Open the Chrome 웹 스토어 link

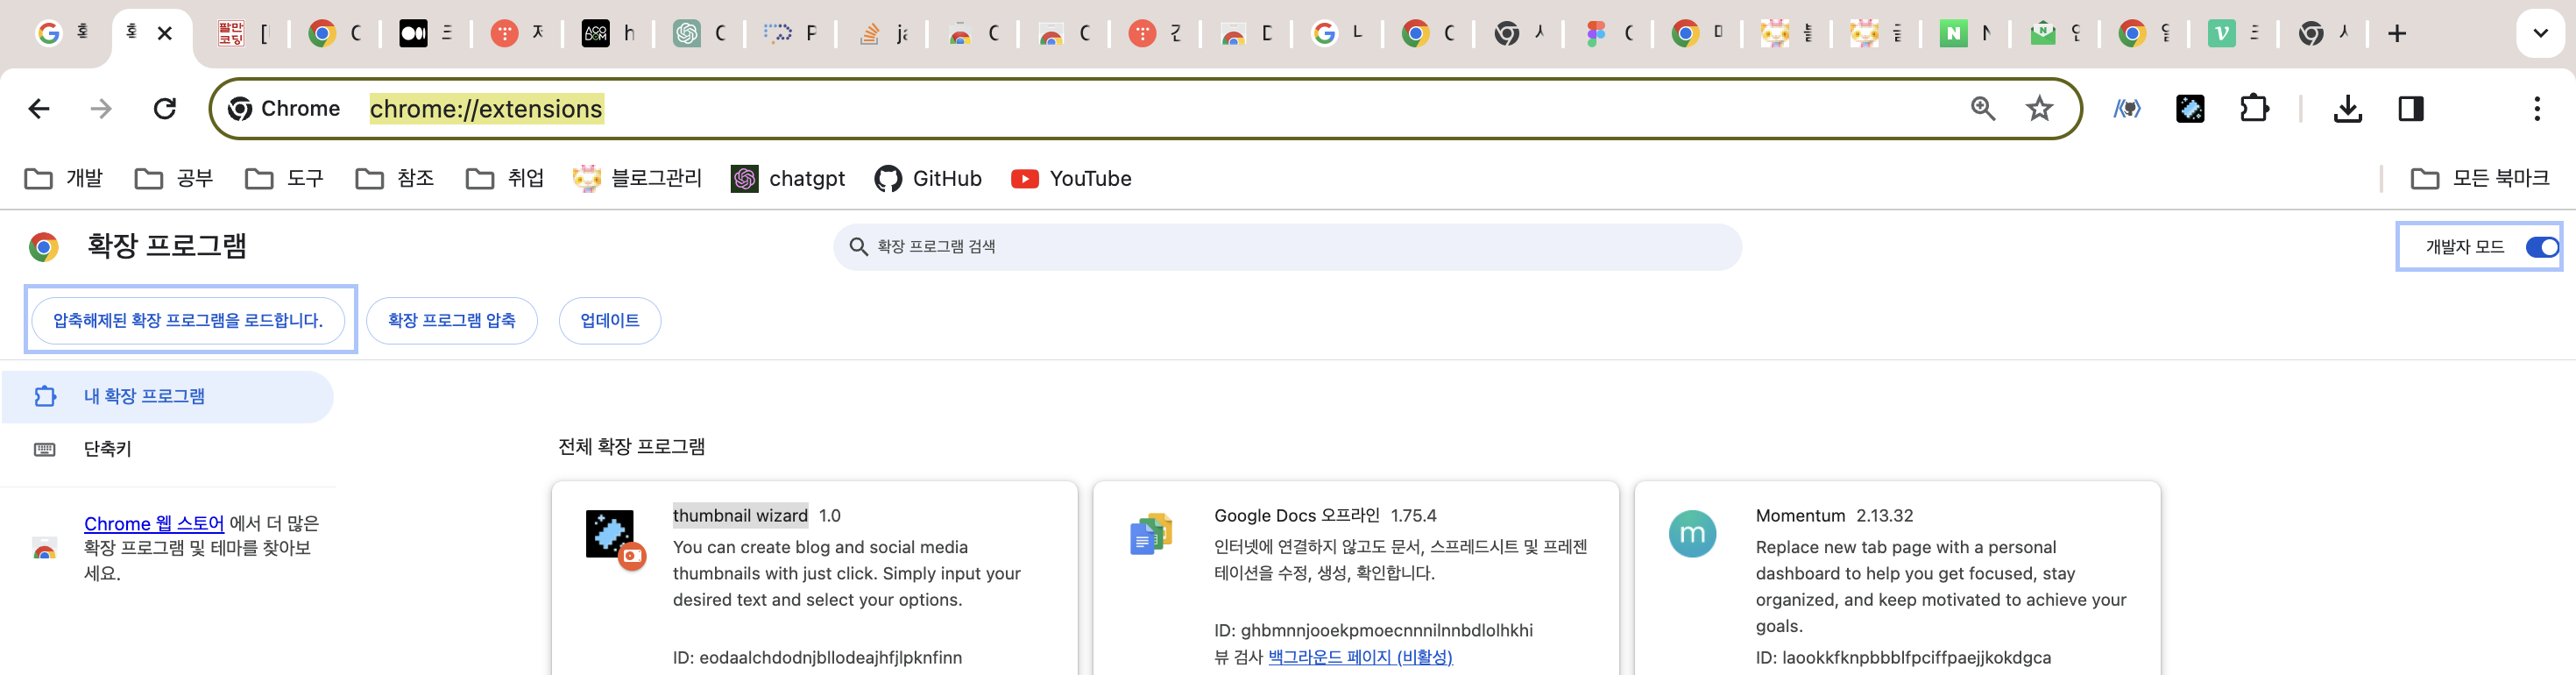154,524
